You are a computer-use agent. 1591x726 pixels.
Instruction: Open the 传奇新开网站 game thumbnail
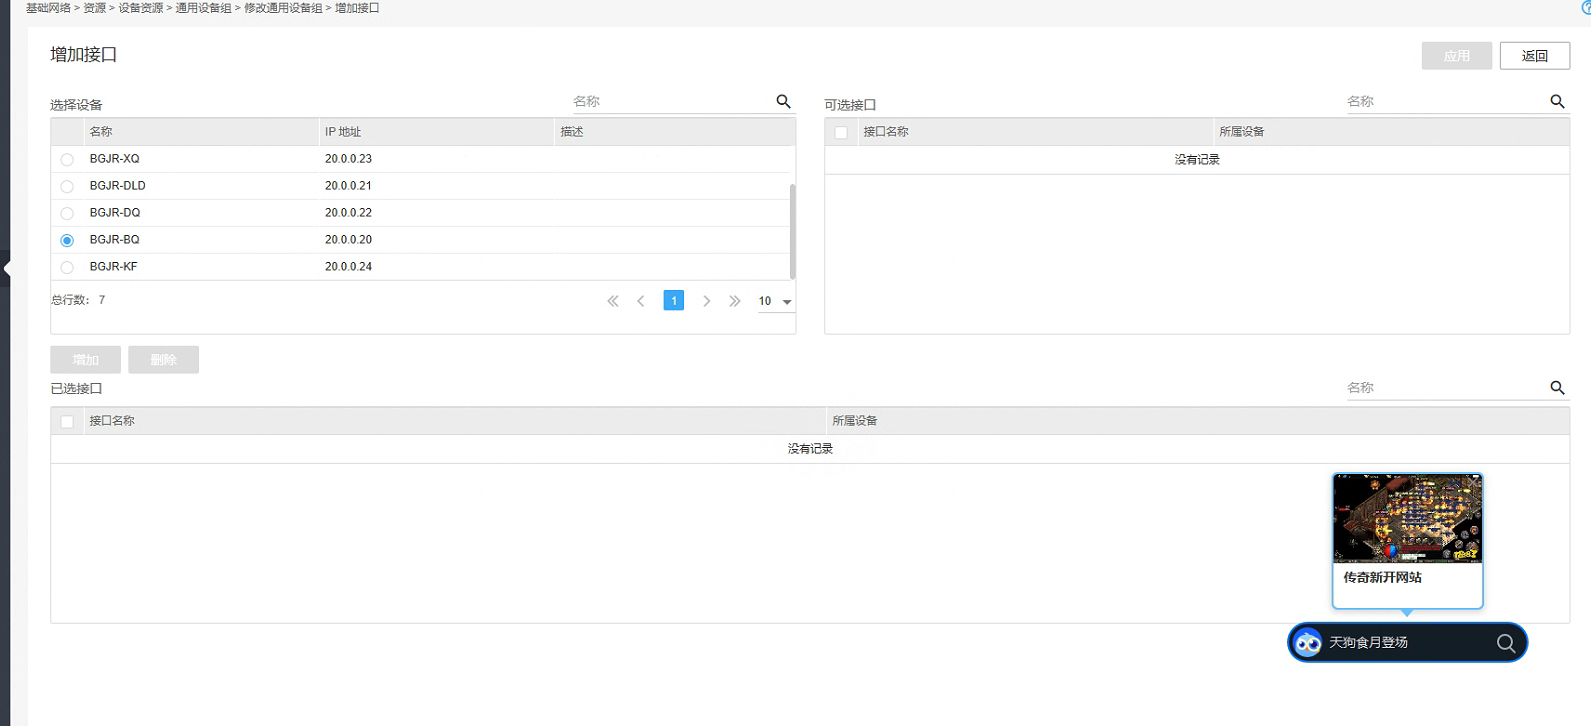[1408, 519]
